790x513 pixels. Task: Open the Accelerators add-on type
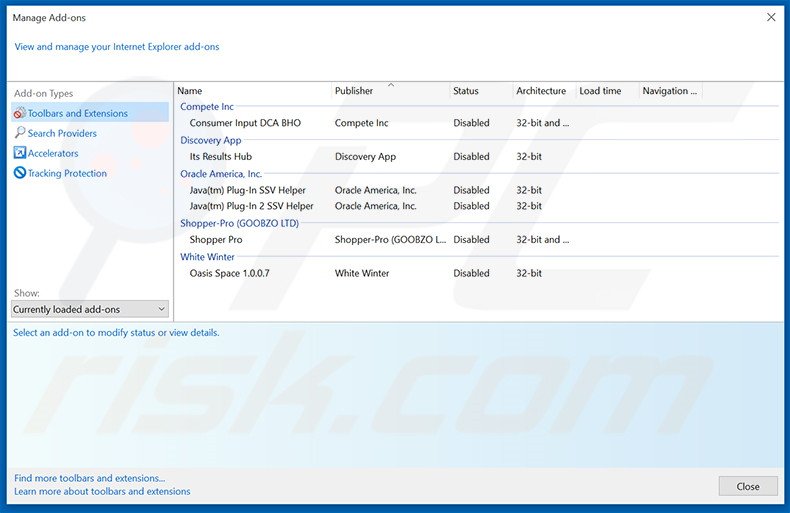click(53, 153)
